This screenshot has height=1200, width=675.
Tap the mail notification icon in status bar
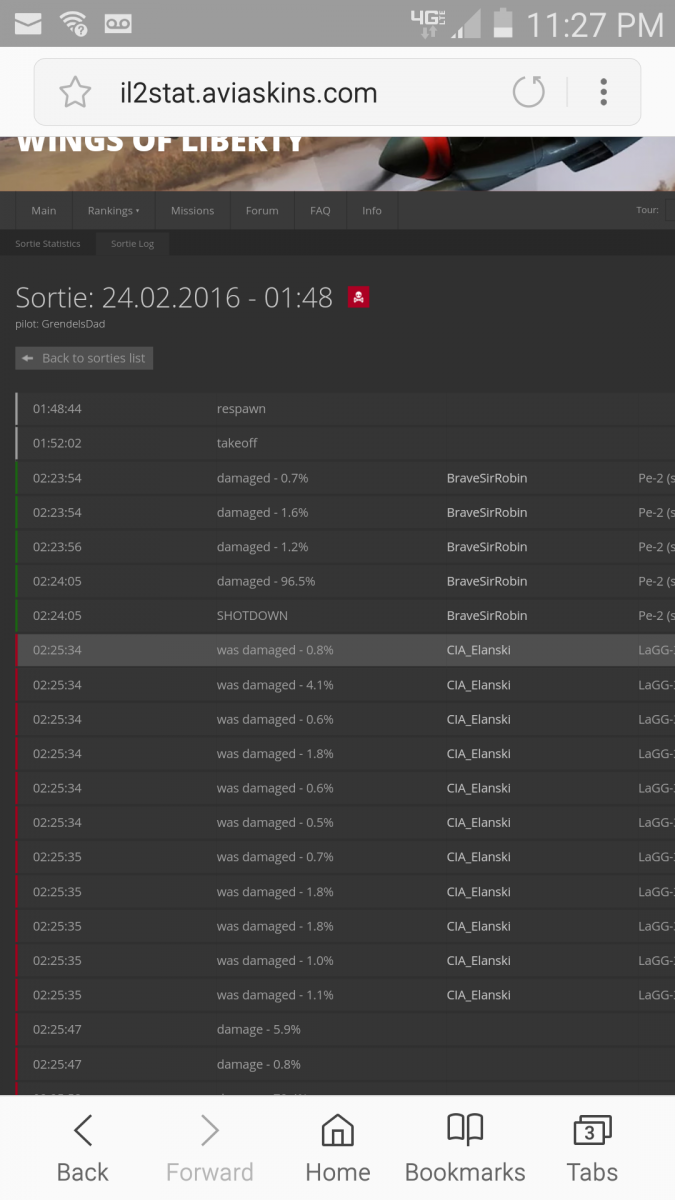pyautogui.click(x=28, y=22)
